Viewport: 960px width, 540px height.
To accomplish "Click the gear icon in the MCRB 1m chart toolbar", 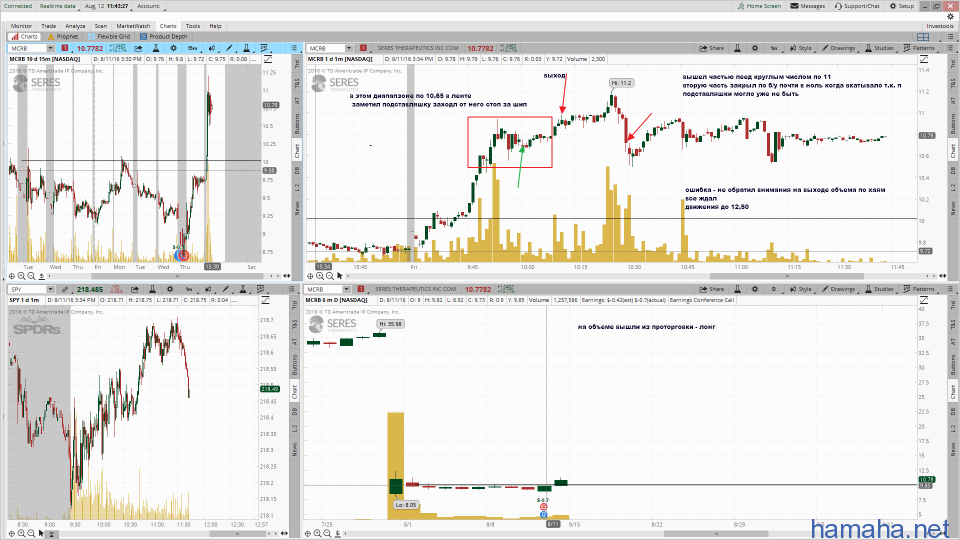I will (754, 48).
